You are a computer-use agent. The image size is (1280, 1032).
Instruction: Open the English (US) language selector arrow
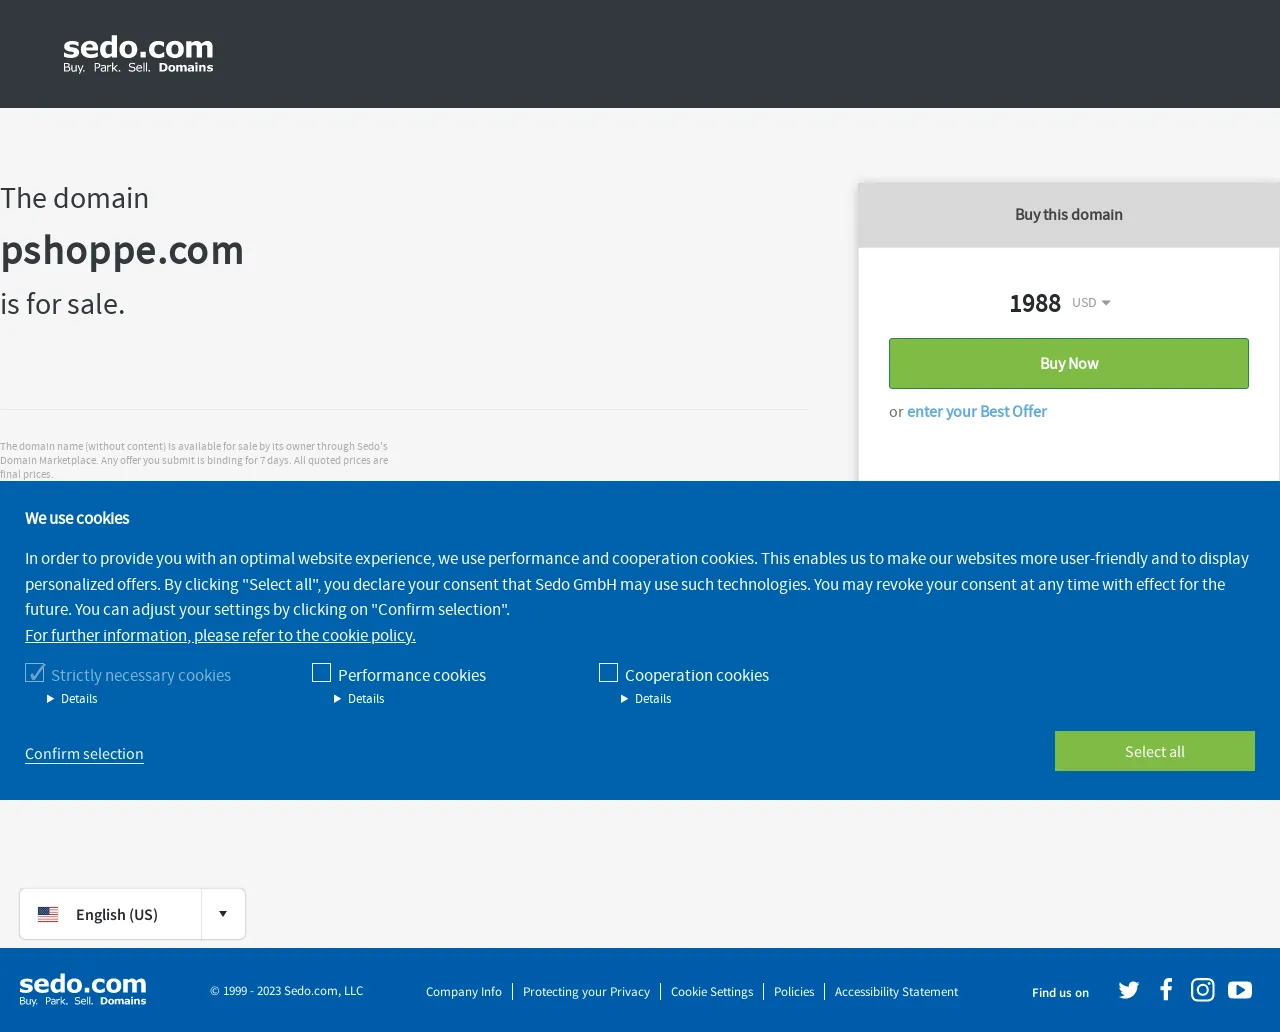pyautogui.click(x=223, y=914)
